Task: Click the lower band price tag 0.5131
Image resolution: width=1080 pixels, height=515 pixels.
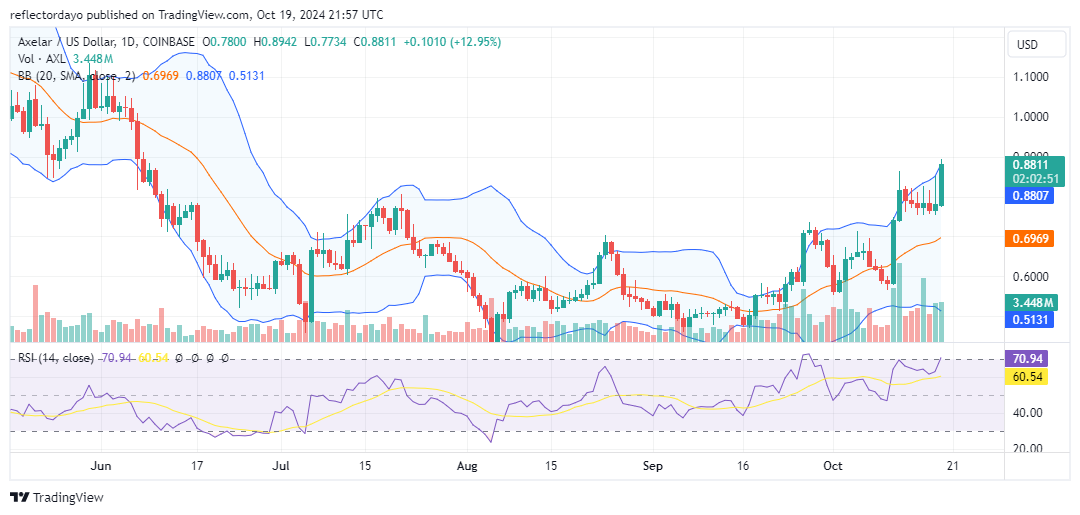Action: click(1030, 320)
